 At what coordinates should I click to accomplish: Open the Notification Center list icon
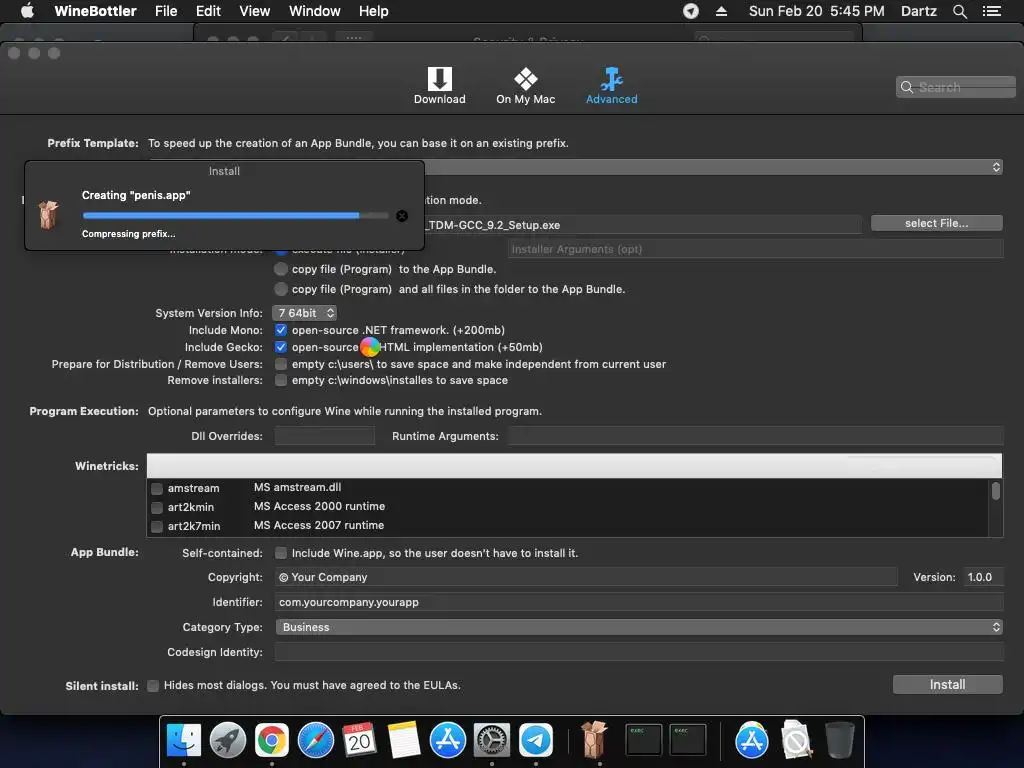pos(991,11)
